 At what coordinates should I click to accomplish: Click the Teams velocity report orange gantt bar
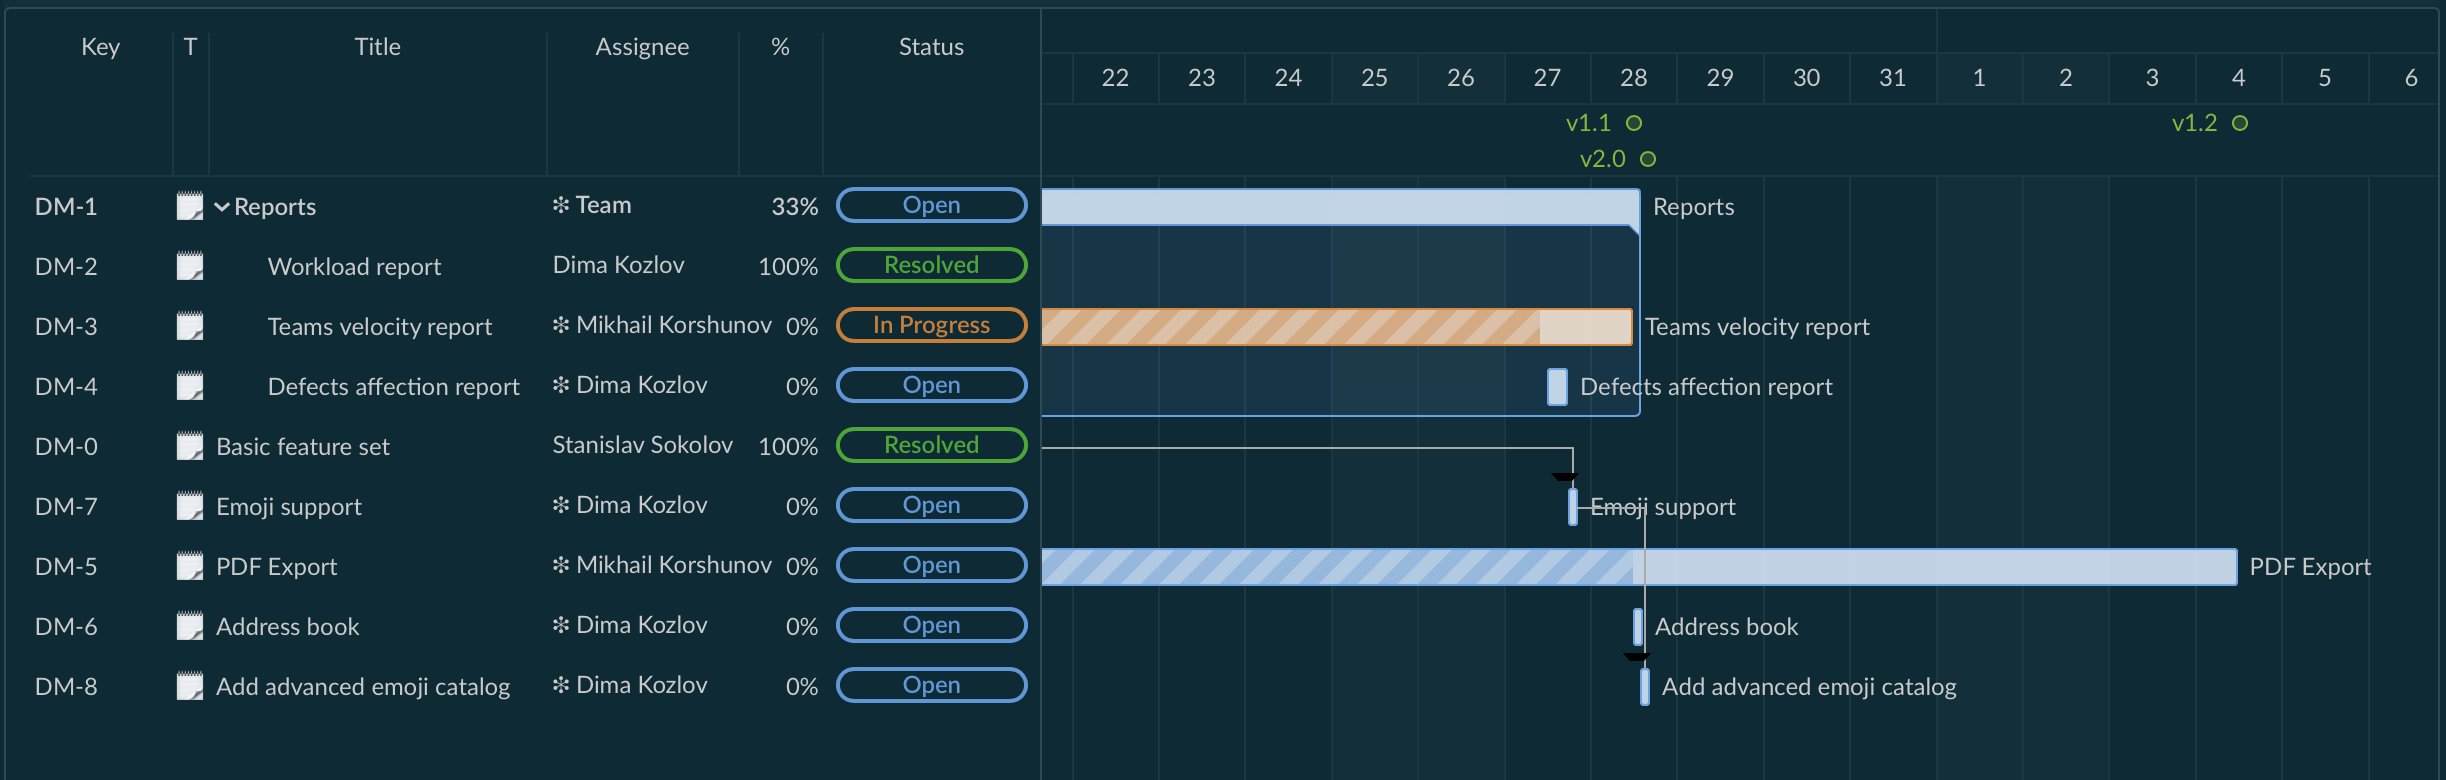coord(1336,327)
